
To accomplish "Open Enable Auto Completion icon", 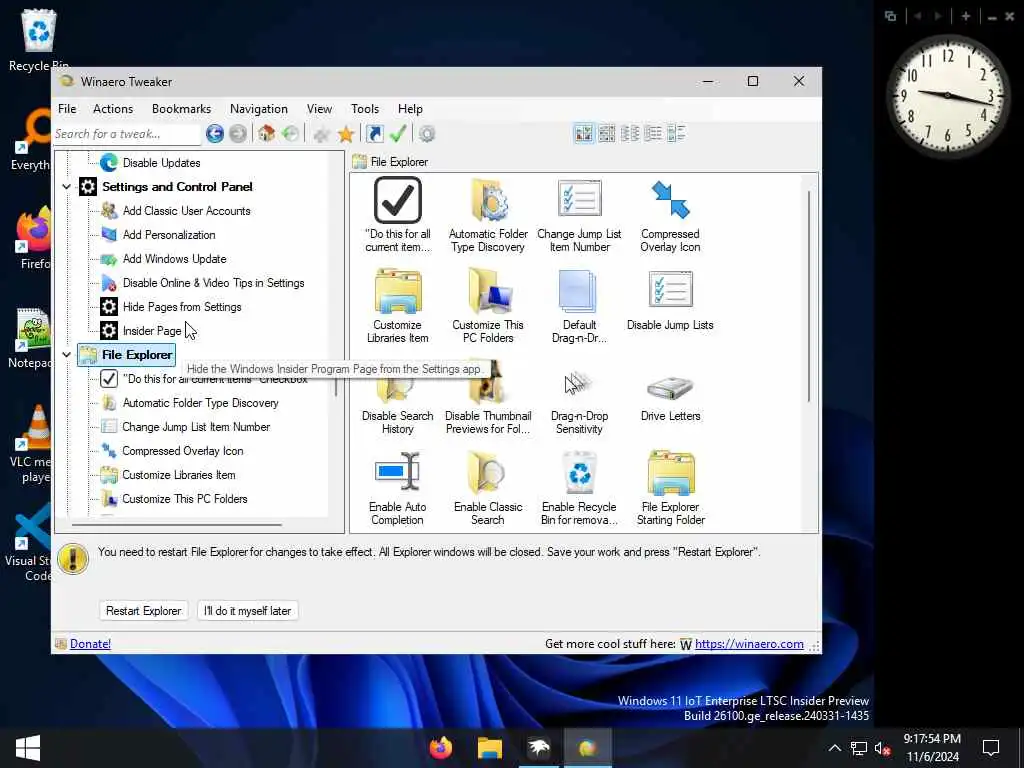I will tap(398, 487).
